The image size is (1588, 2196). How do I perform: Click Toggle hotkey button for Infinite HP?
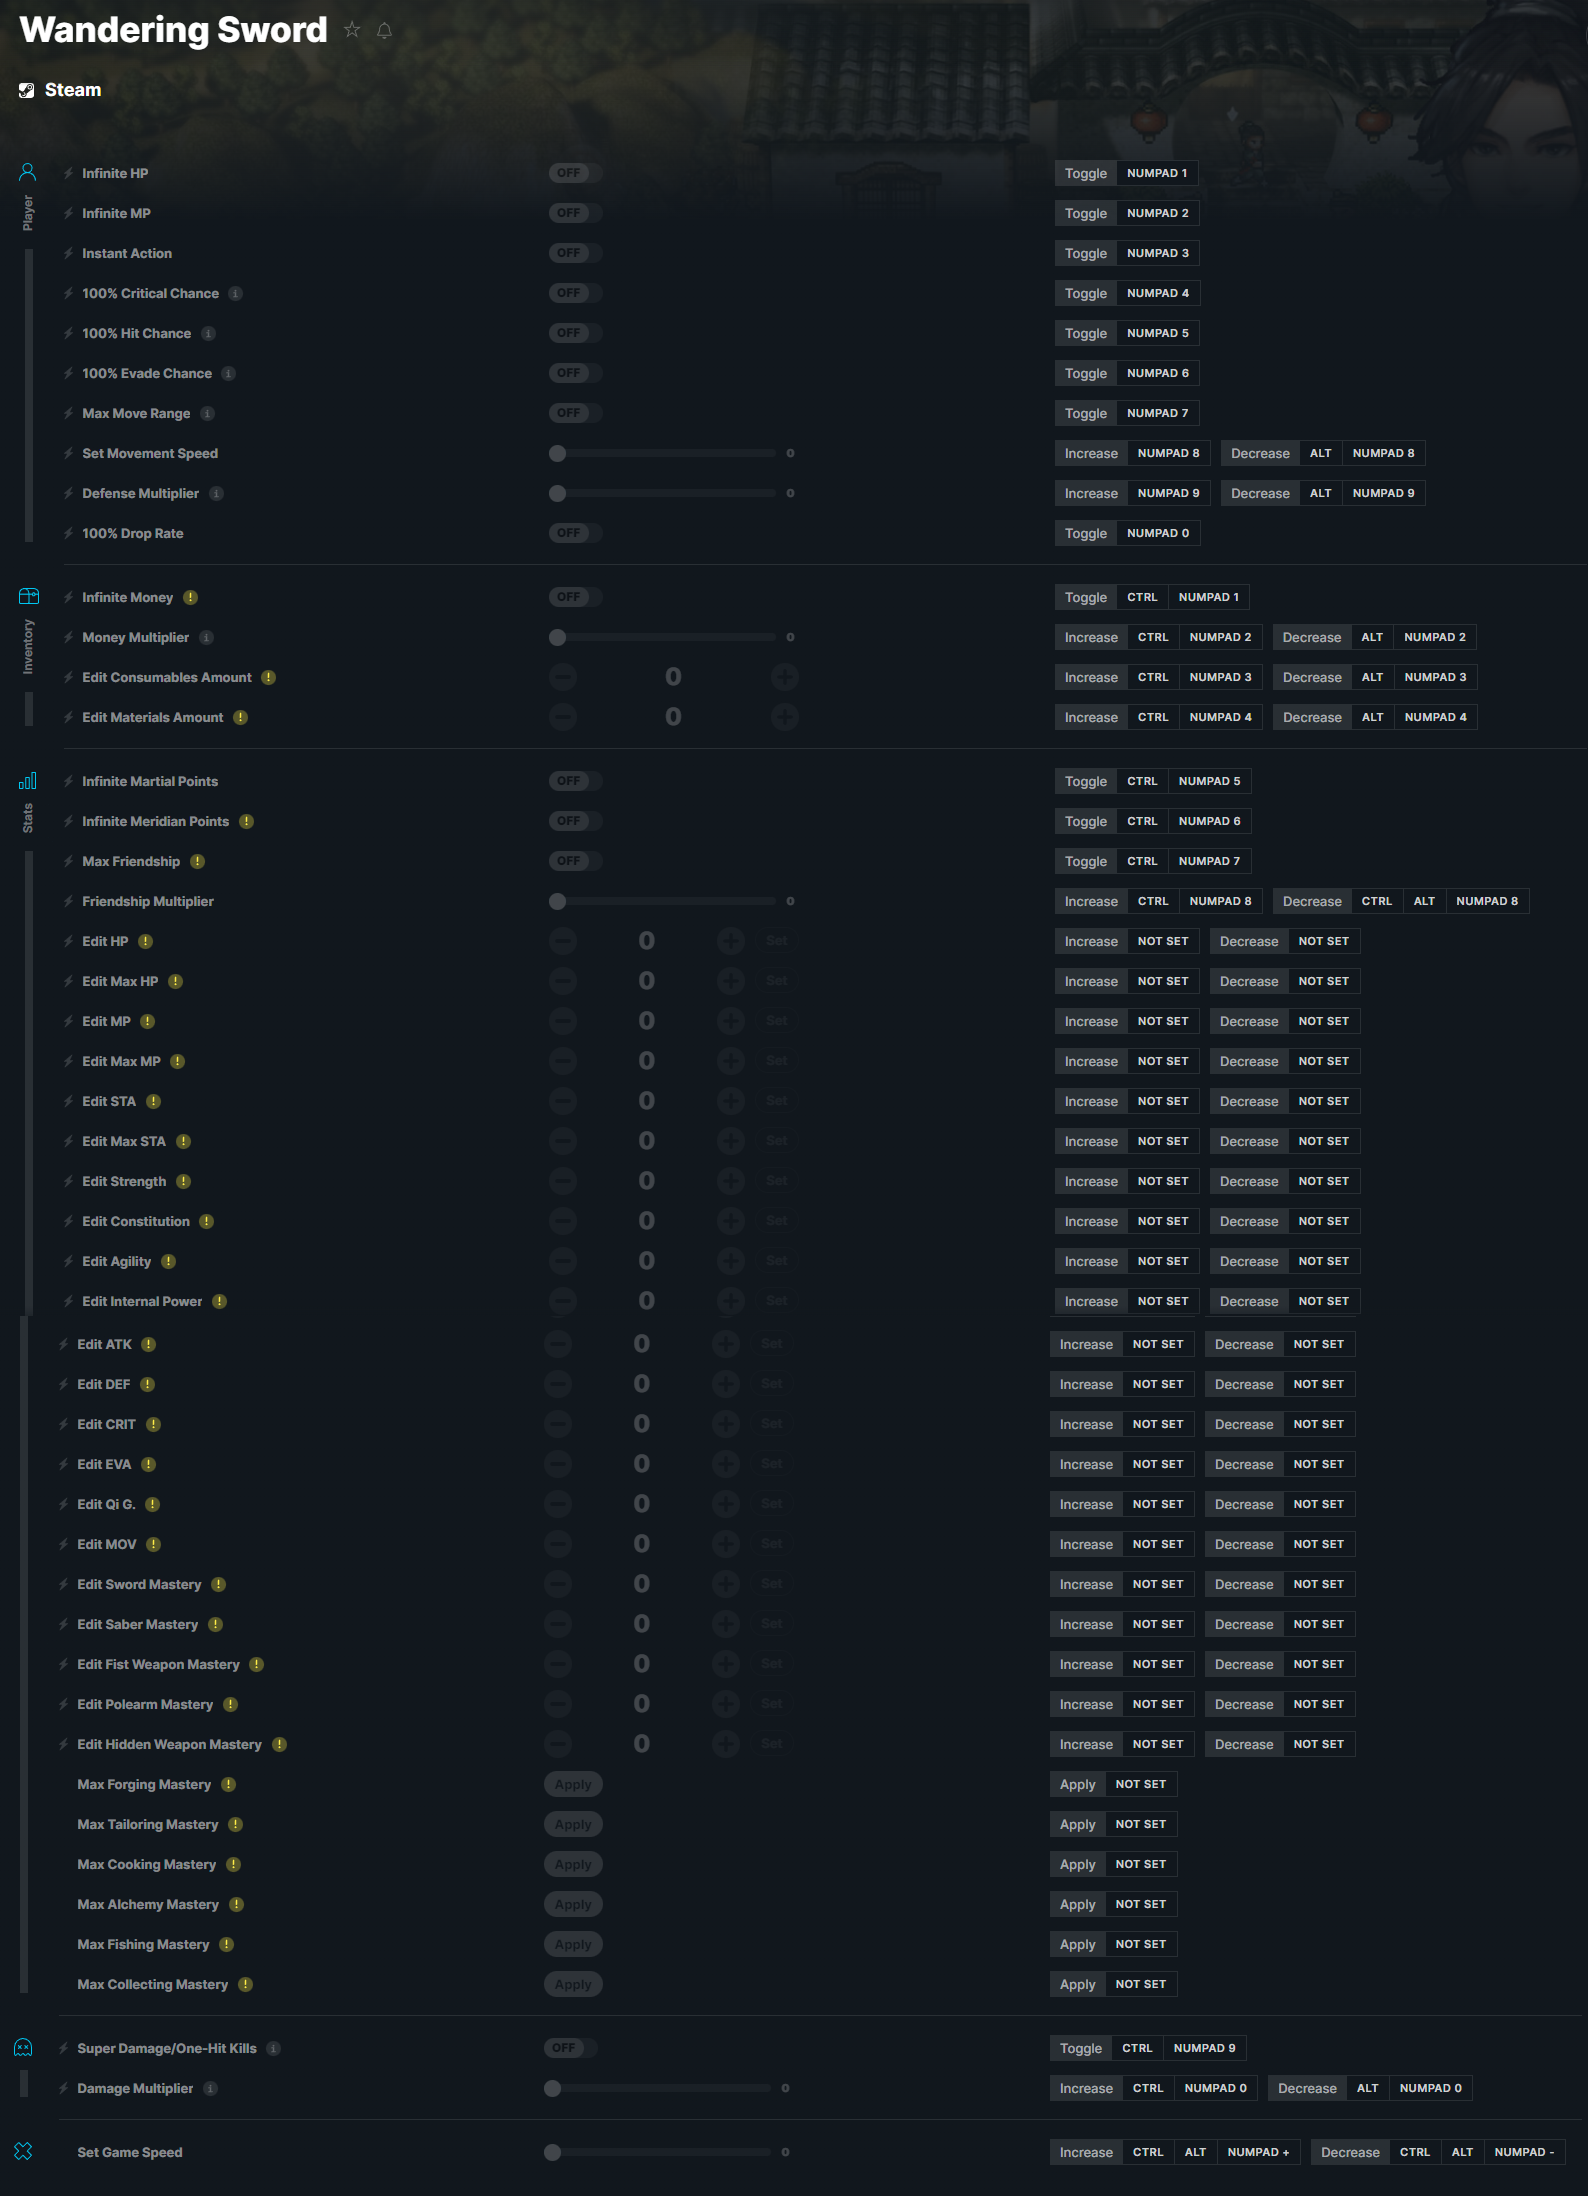tap(1086, 173)
